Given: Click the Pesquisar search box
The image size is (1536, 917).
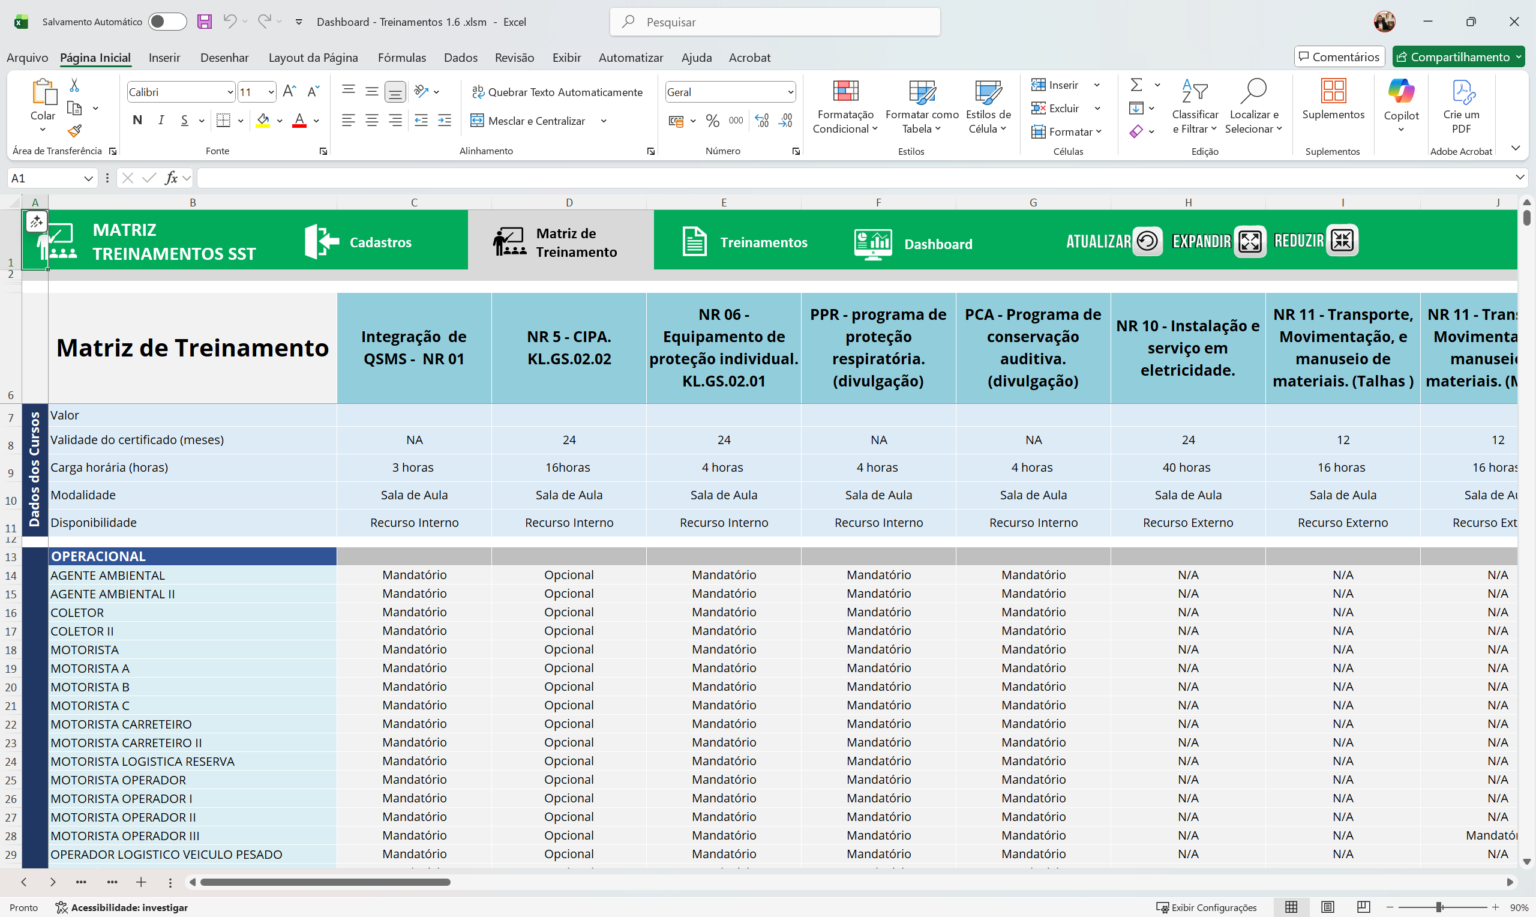Looking at the screenshot, I should (775, 21).
